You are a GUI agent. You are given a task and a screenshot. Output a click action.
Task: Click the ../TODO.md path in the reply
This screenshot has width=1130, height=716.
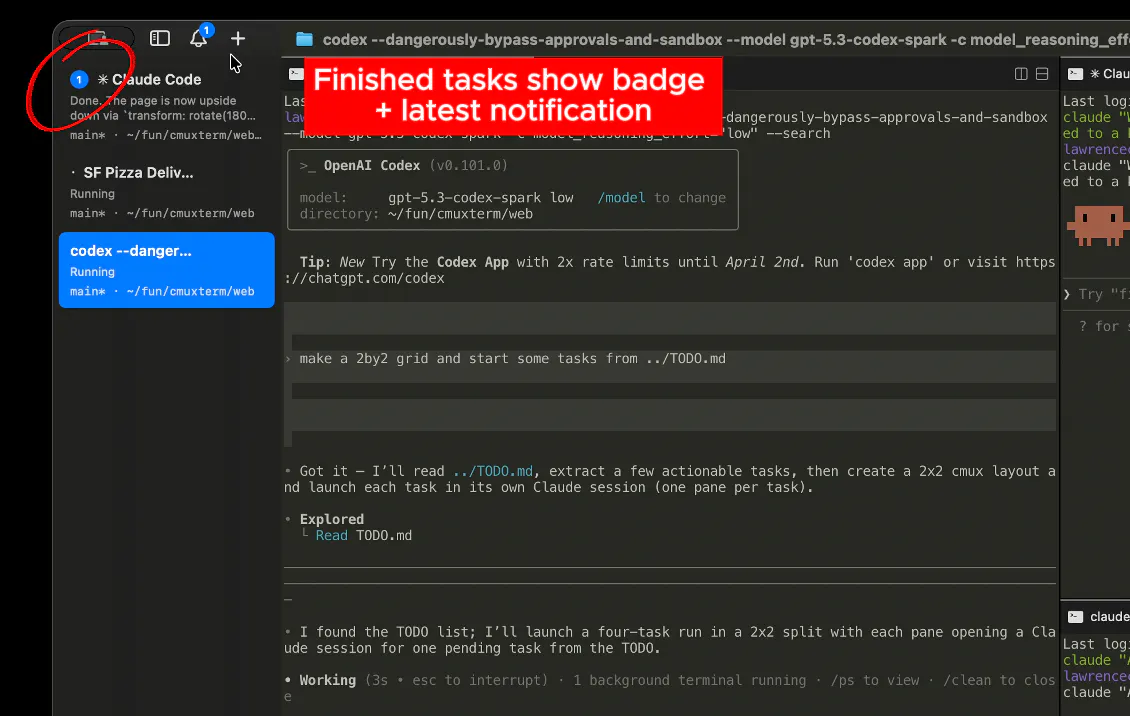[x=493, y=471]
